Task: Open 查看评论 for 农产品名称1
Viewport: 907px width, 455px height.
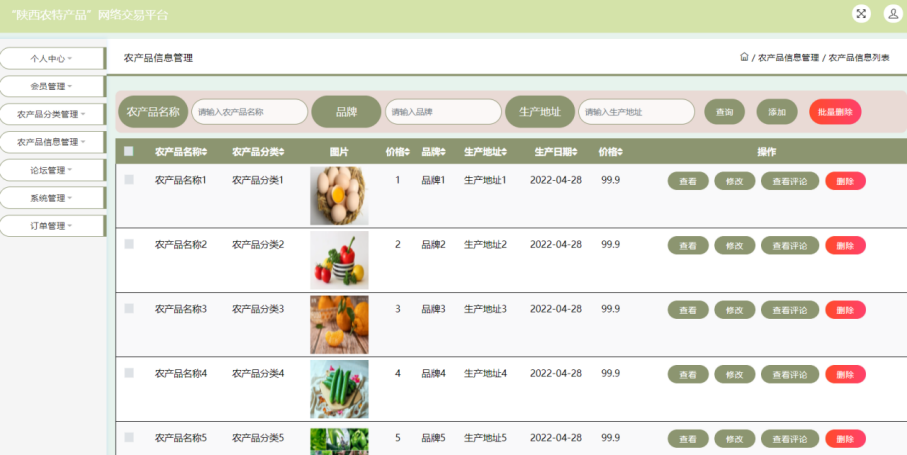Action: [x=790, y=181]
